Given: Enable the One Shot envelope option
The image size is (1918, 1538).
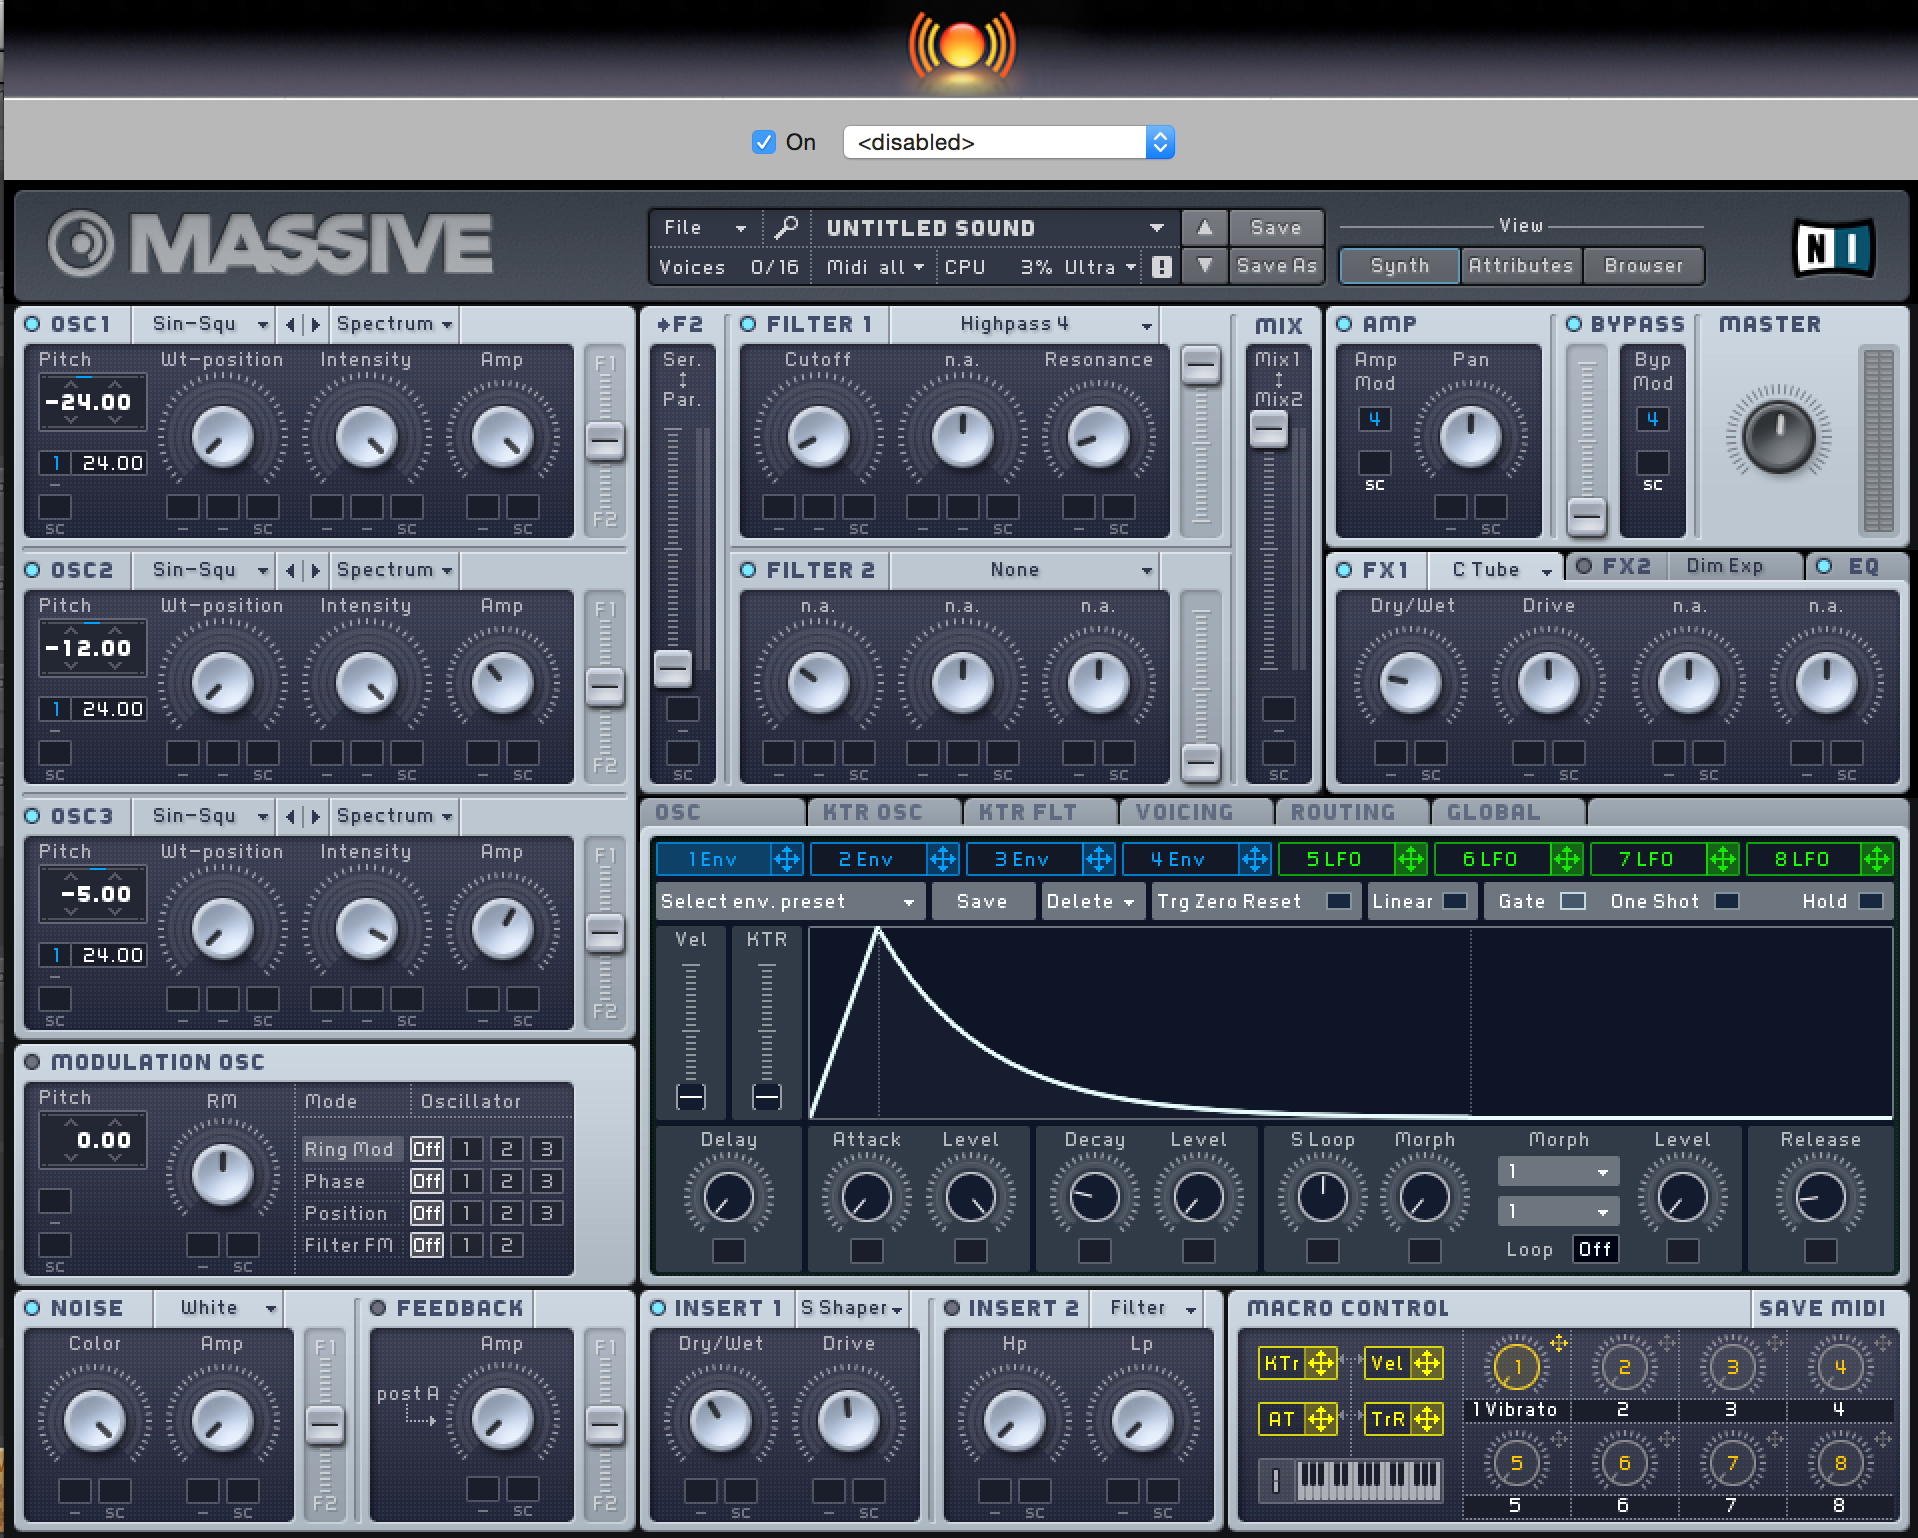Looking at the screenshot, I should [x=1727, y=901].
